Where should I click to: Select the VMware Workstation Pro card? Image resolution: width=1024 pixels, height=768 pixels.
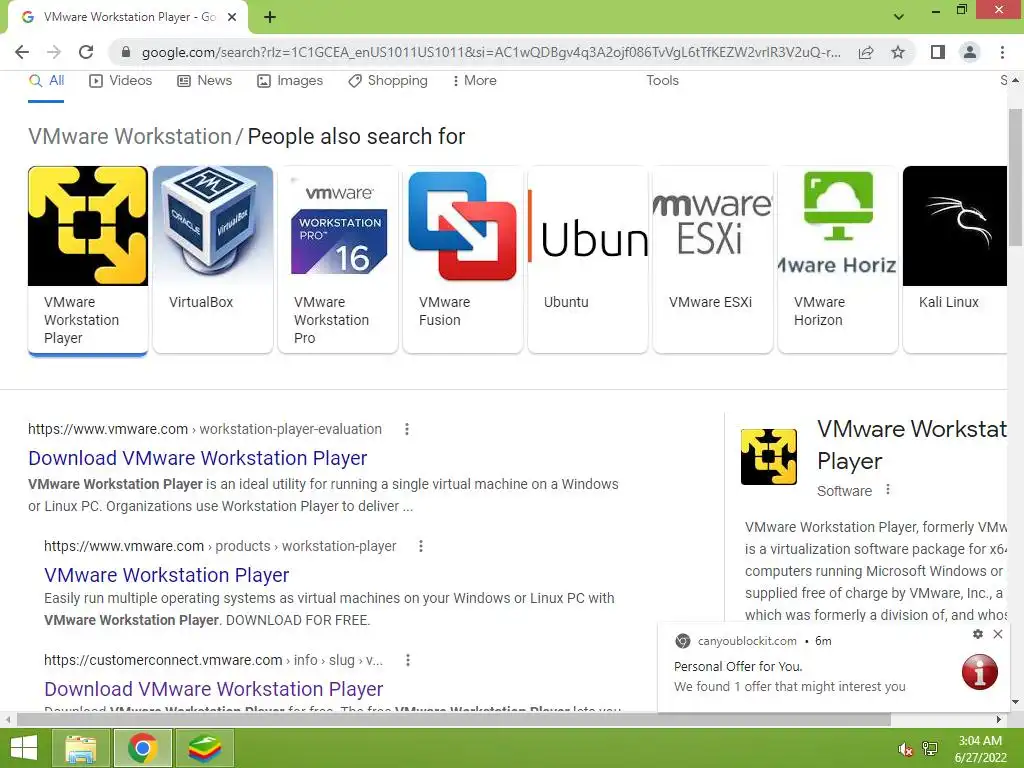pos(338,260)
